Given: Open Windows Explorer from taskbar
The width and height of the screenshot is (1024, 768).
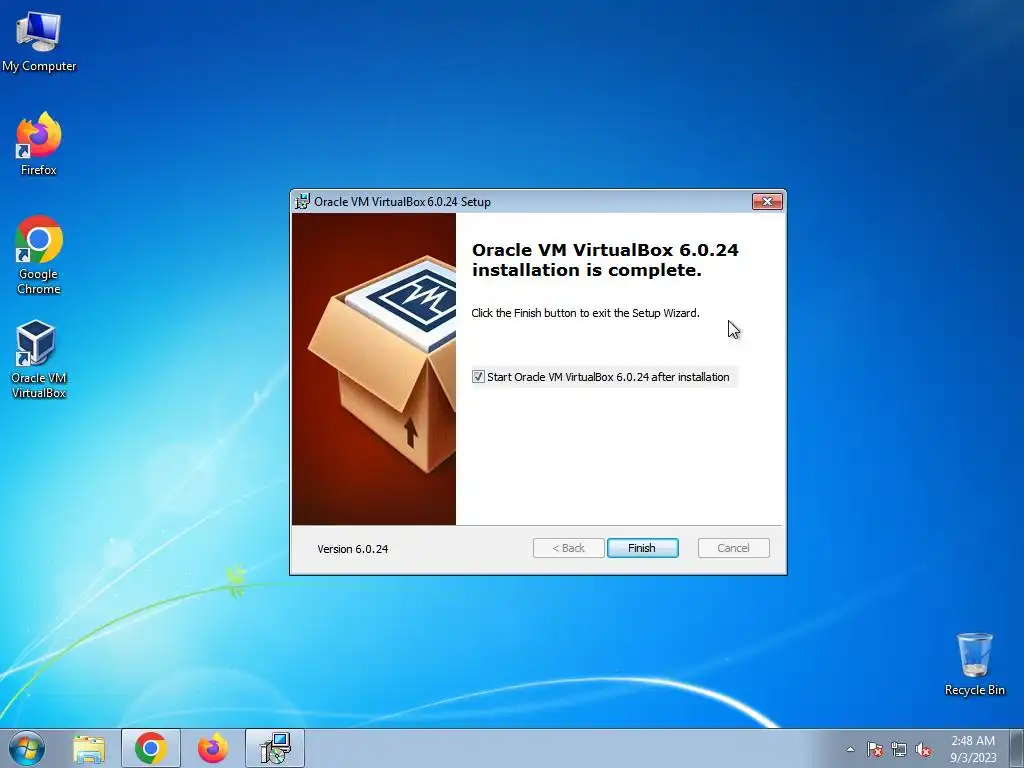Looking at the screenshot, I should 89,748.
